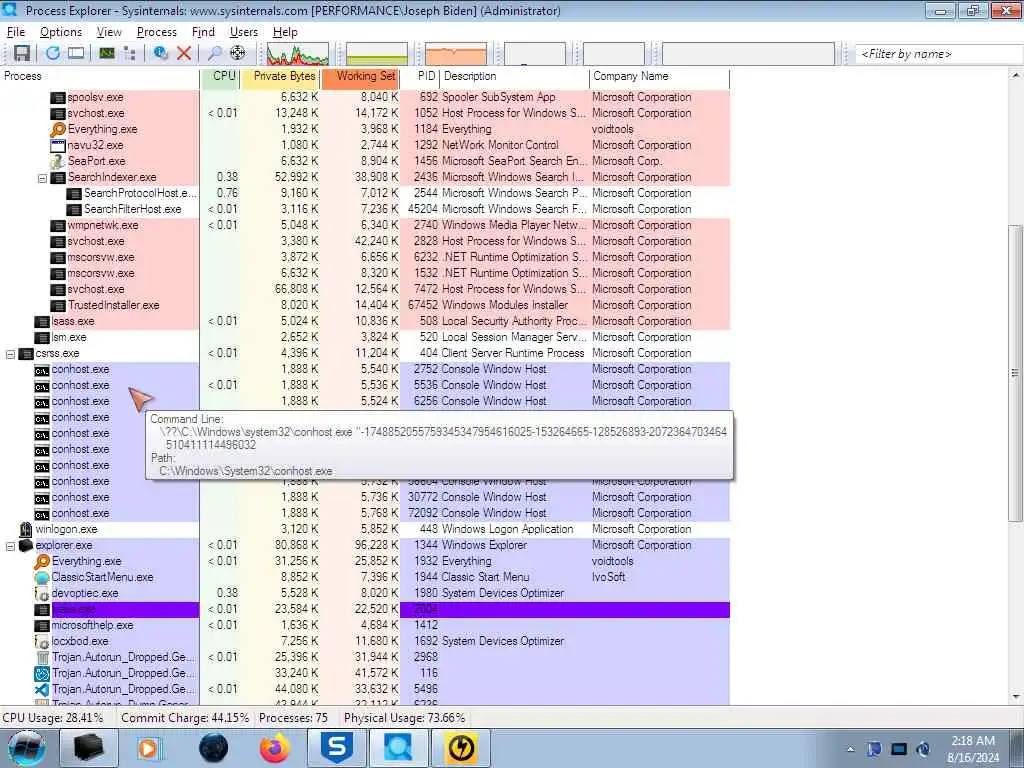The height and width of the screenshot is (768, 1024).
Task: Click the Trojan process icon in the PID 5496 row
Action: point(42,690)
